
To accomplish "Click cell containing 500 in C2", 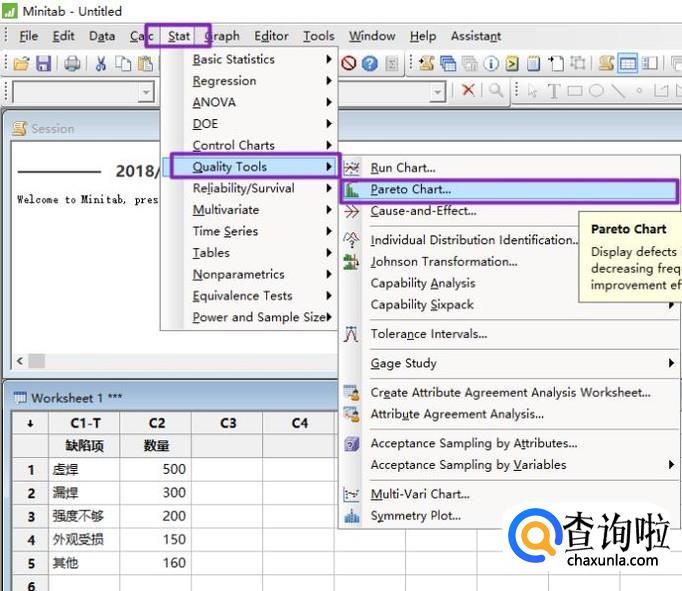I will pos(156,469).
